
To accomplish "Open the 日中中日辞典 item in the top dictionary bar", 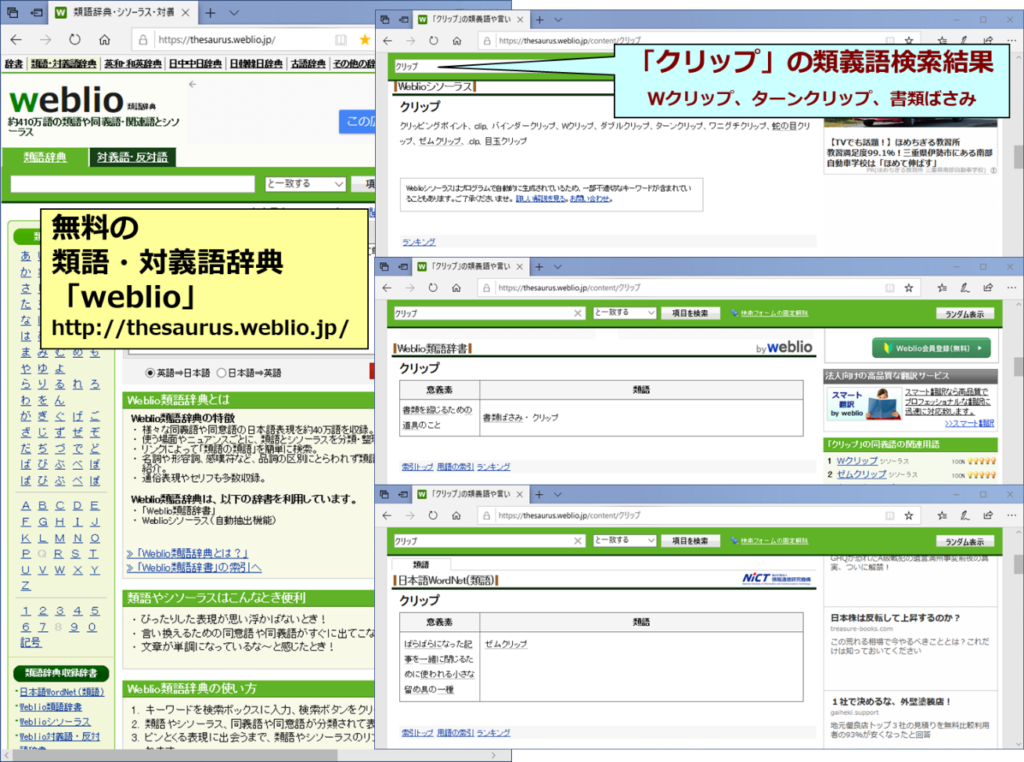I will [195, 64].
